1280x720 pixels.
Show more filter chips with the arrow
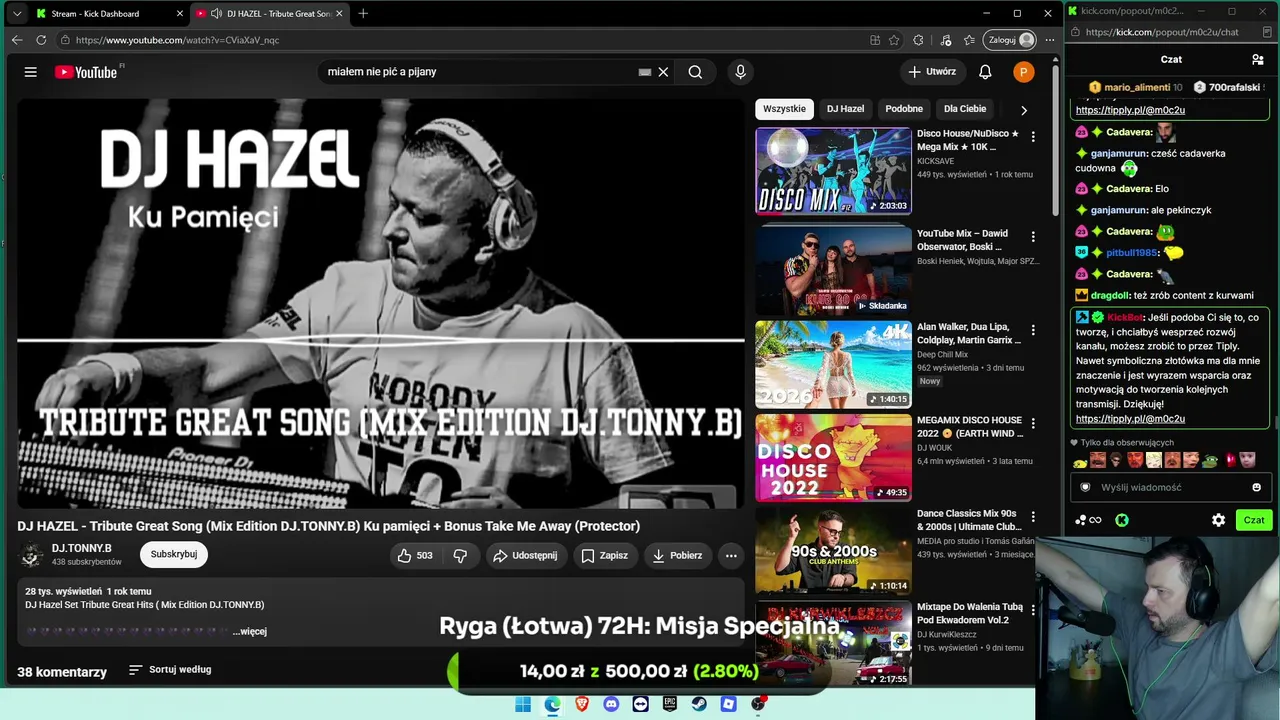click(x=1023, y=110)
